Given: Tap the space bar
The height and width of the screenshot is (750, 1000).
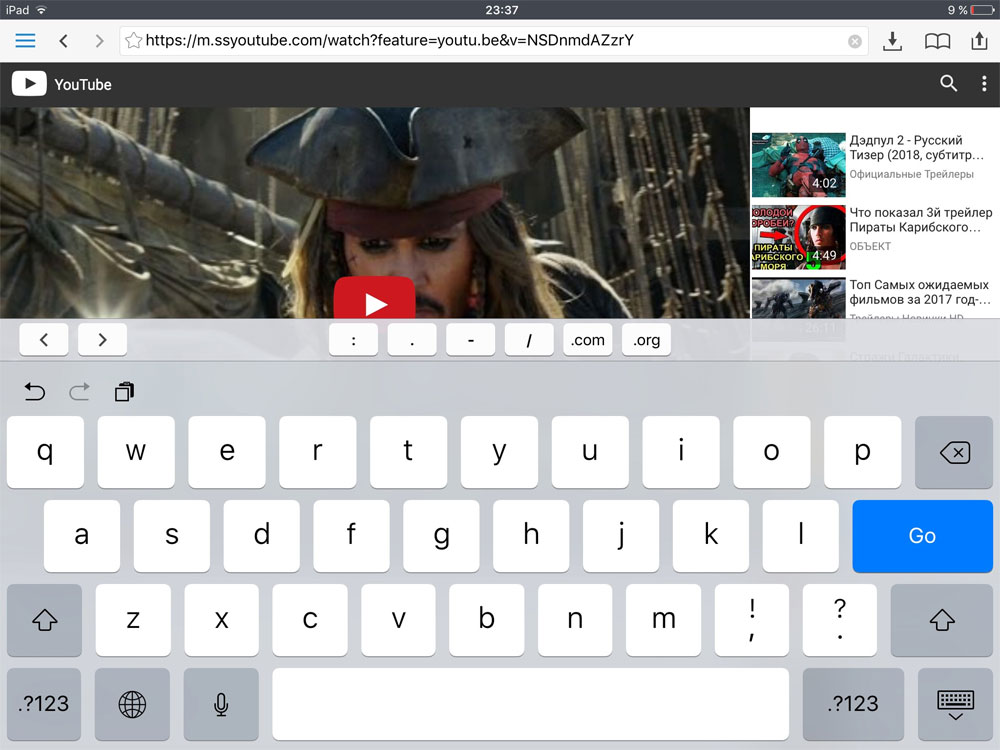Looking at the screenshot, I should click(531, 704).
